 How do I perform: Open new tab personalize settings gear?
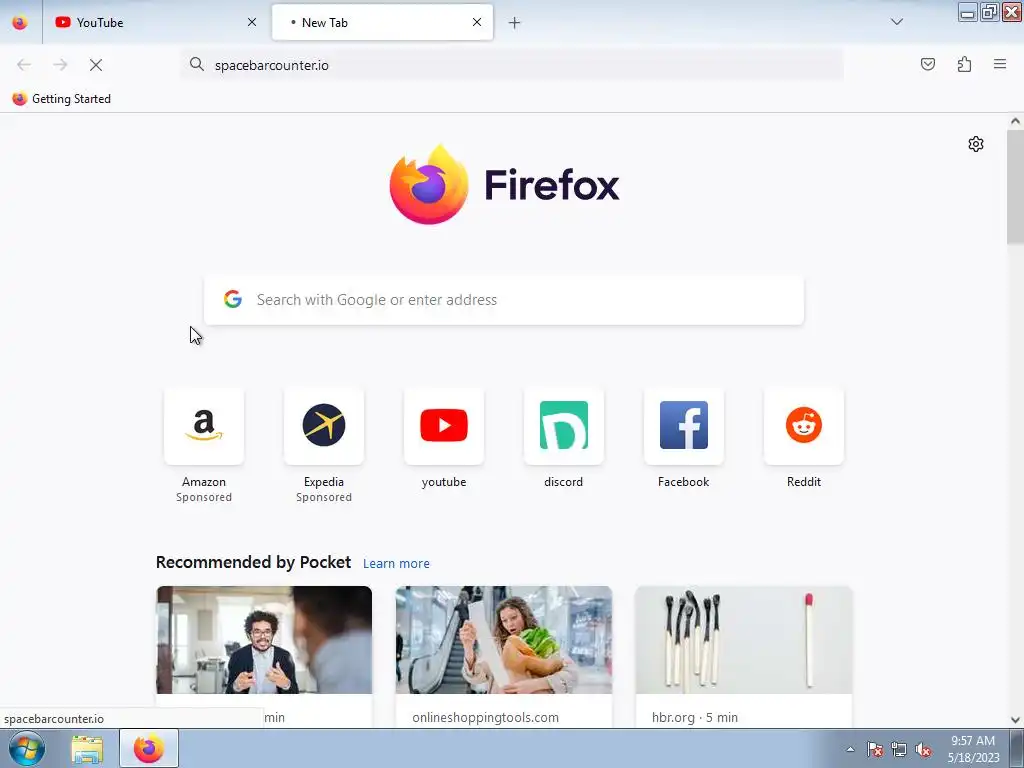[976, 144]
